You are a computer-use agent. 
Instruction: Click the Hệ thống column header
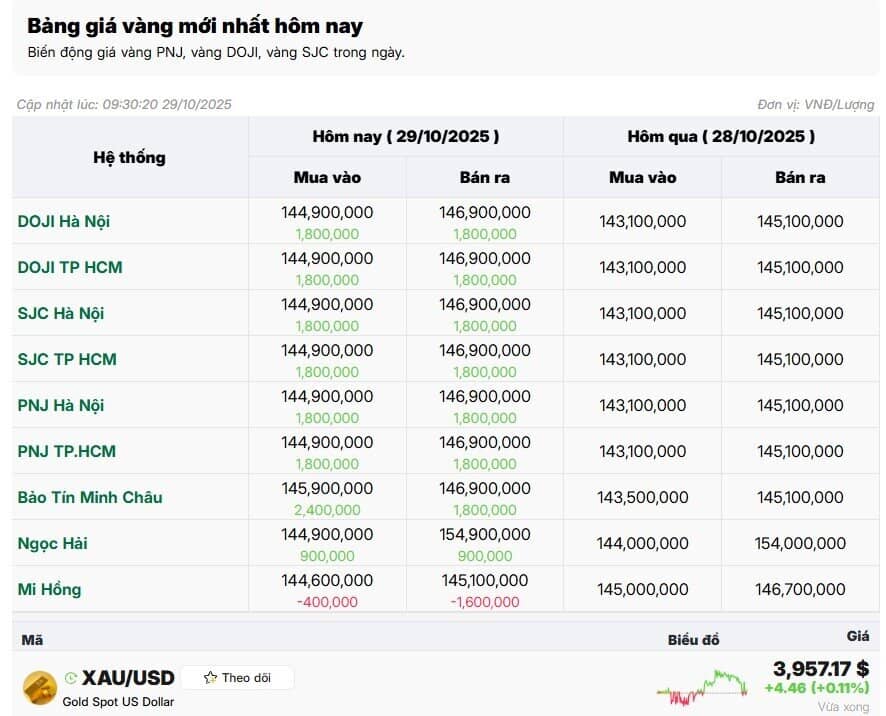[x=129, y=157]
